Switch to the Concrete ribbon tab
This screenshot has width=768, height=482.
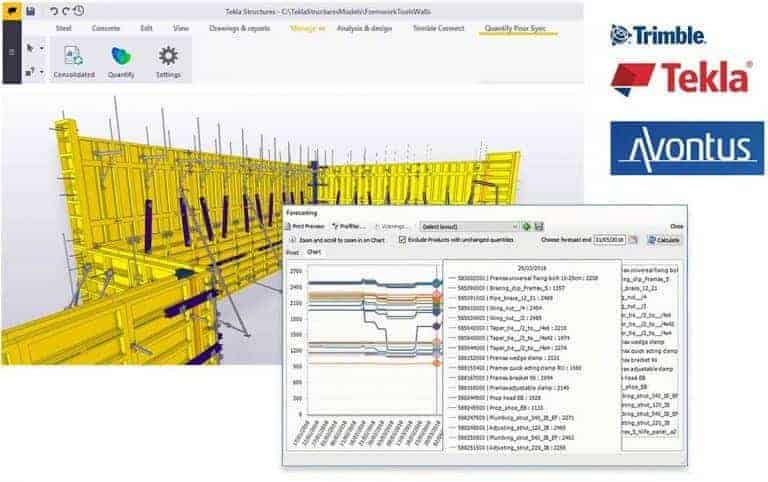pyautogui.click(x=106, y=28)
